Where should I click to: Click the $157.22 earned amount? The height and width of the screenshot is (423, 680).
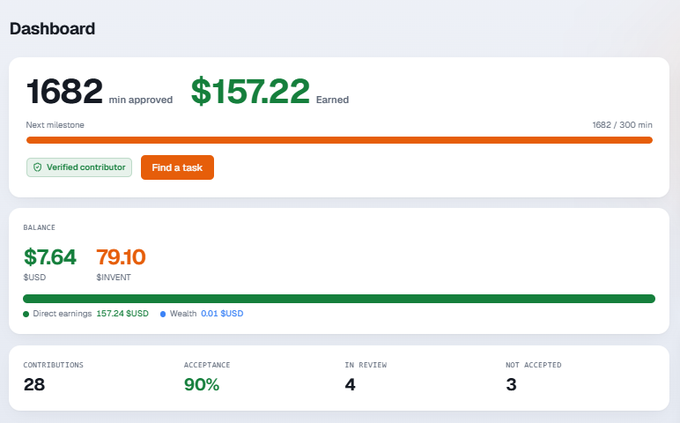[250, 91]
